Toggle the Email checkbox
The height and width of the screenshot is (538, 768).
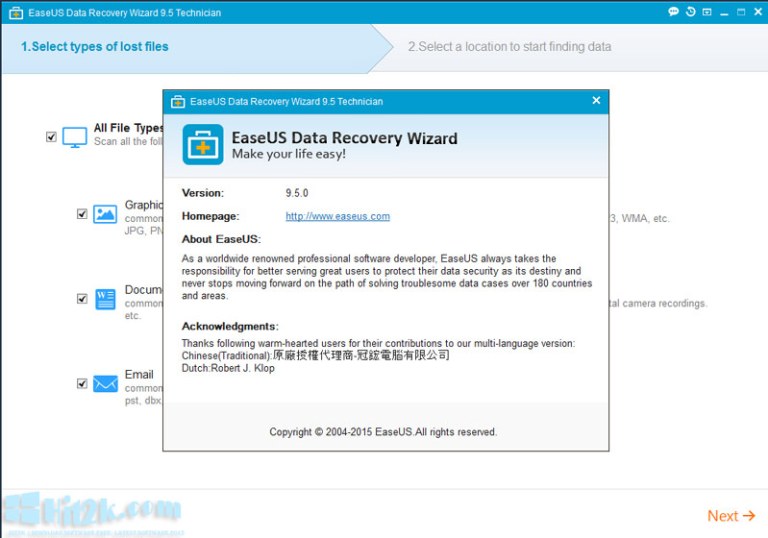[x=82, y=384]
